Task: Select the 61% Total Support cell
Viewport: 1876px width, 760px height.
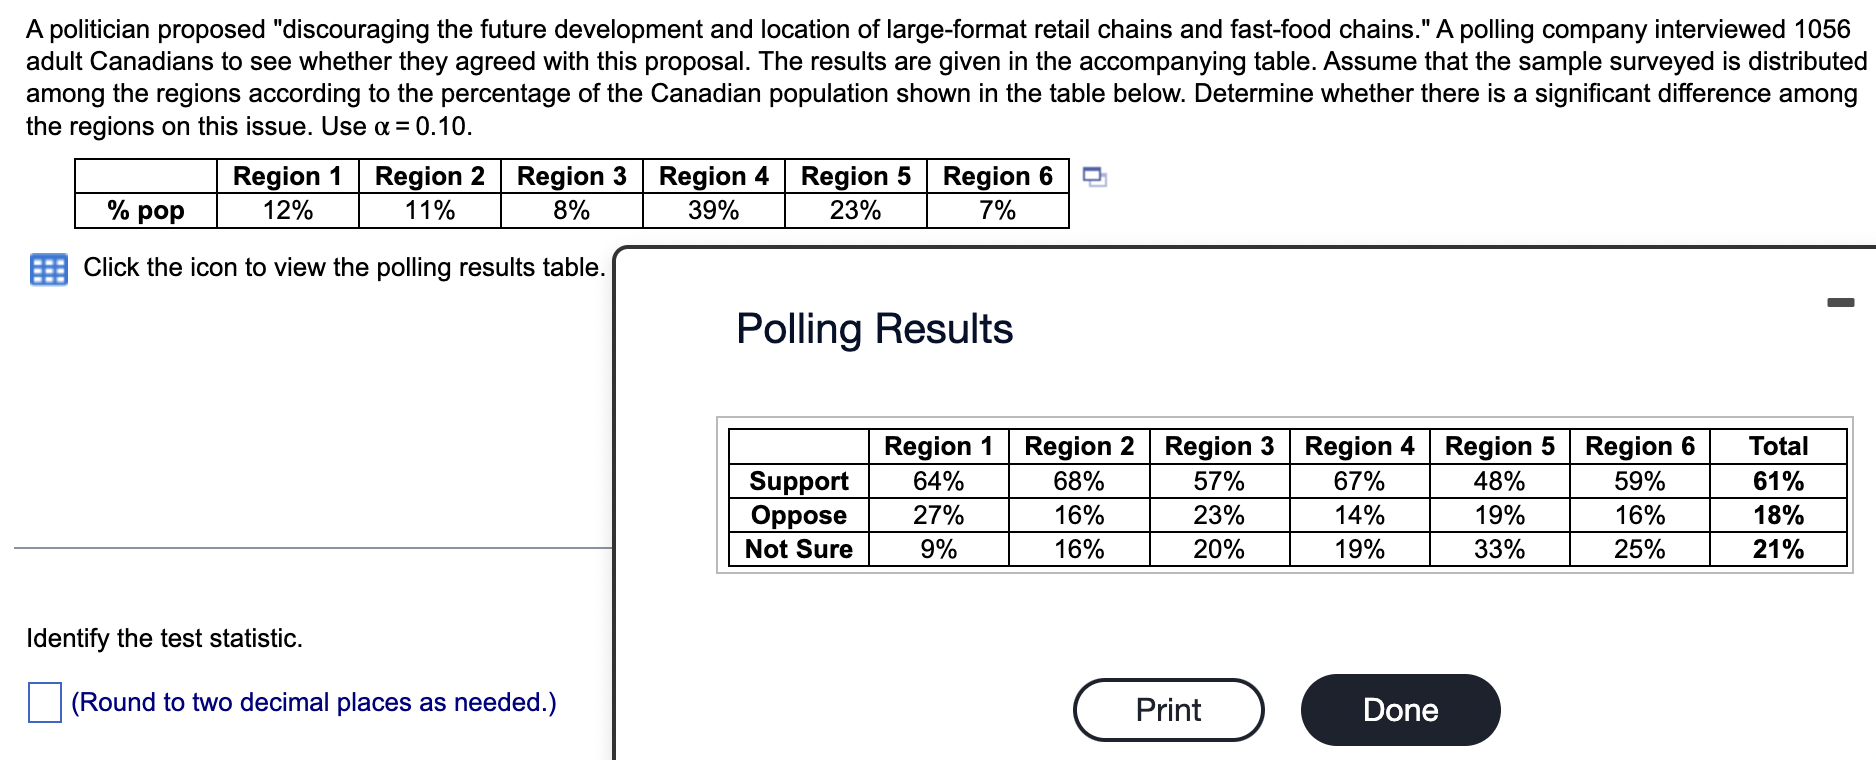Action: pyautogui.click(x=1780, y=481)
